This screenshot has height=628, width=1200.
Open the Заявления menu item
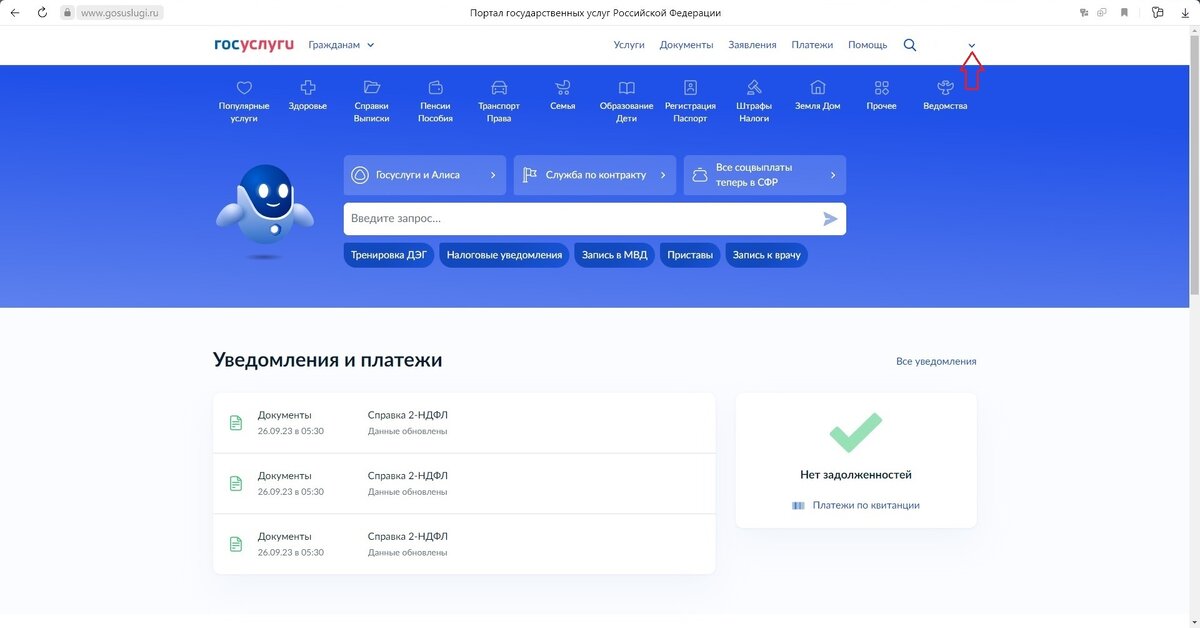tap(752, 45)
